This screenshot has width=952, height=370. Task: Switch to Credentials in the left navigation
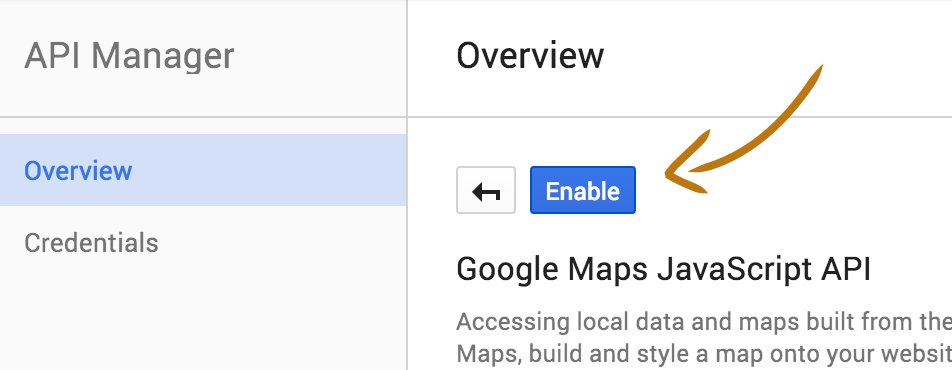91,242
